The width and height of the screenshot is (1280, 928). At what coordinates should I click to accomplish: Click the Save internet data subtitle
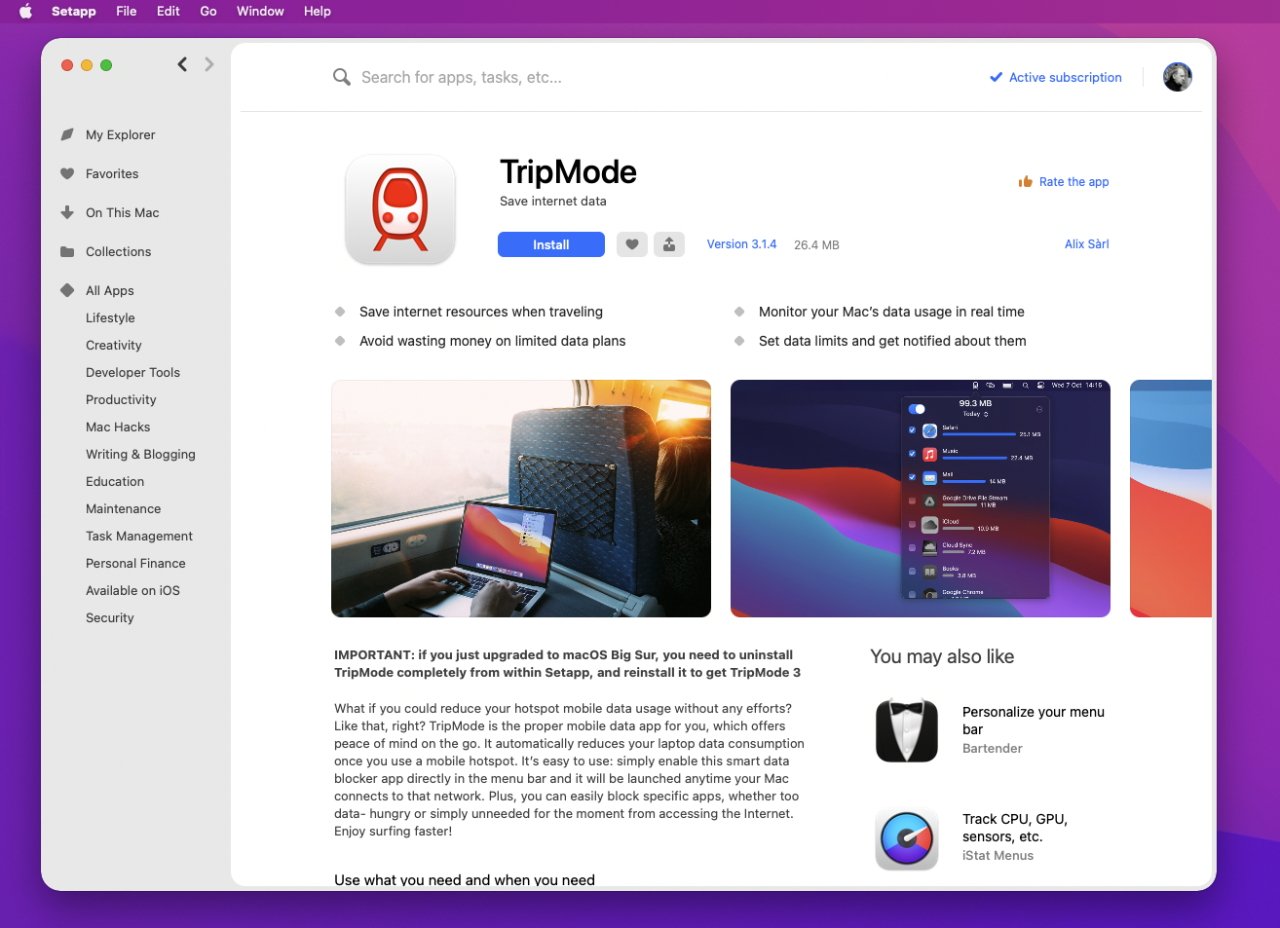click(553, 201)
